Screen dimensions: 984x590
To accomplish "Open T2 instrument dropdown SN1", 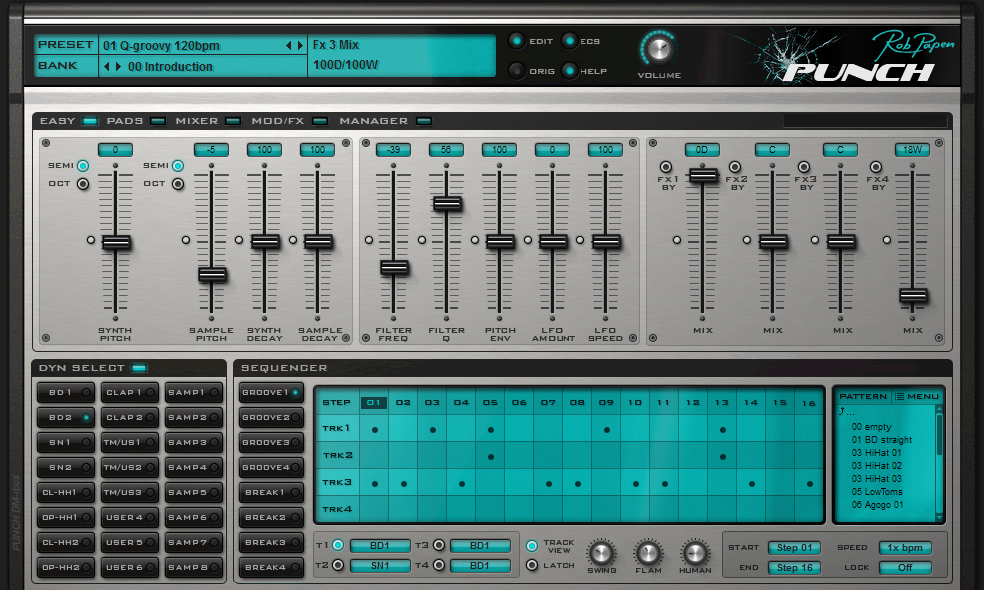I will pos(380,566).
